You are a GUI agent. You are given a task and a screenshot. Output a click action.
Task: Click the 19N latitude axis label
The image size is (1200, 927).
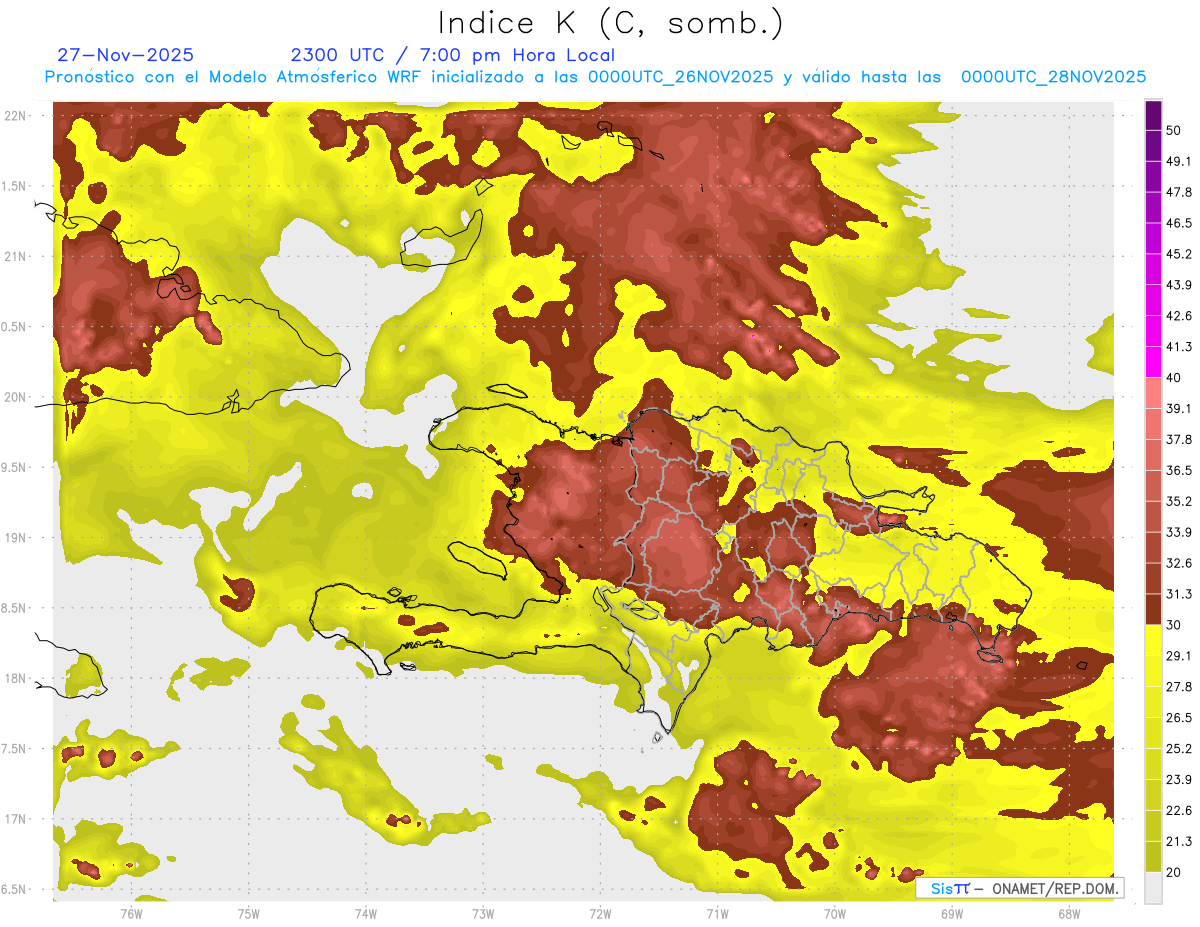coord(17,538)
